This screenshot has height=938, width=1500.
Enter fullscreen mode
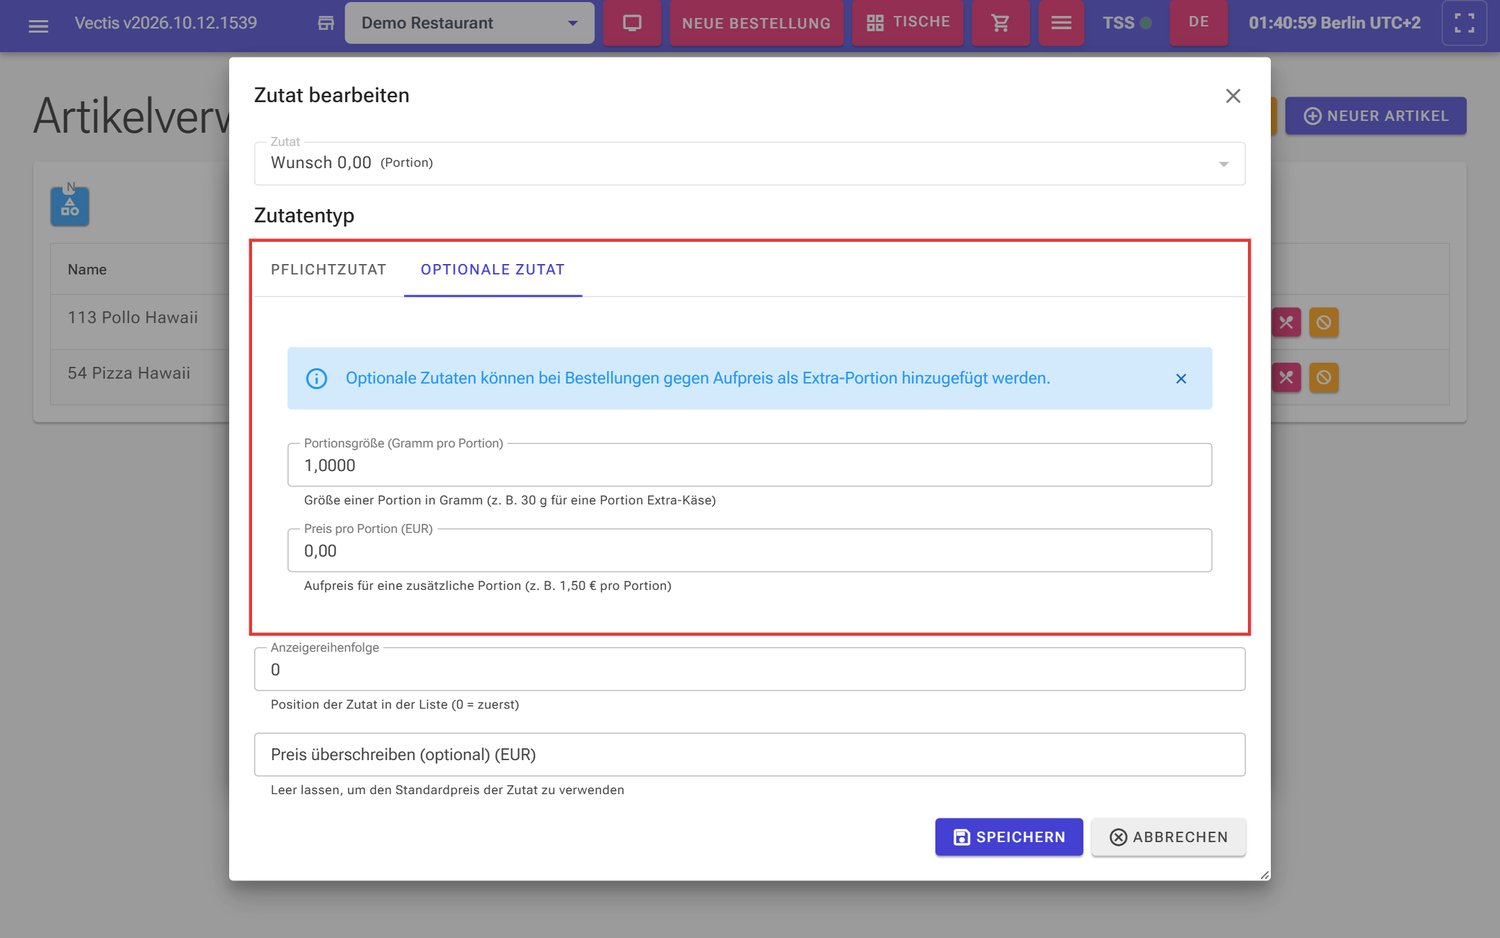(x=1464, y=23)
